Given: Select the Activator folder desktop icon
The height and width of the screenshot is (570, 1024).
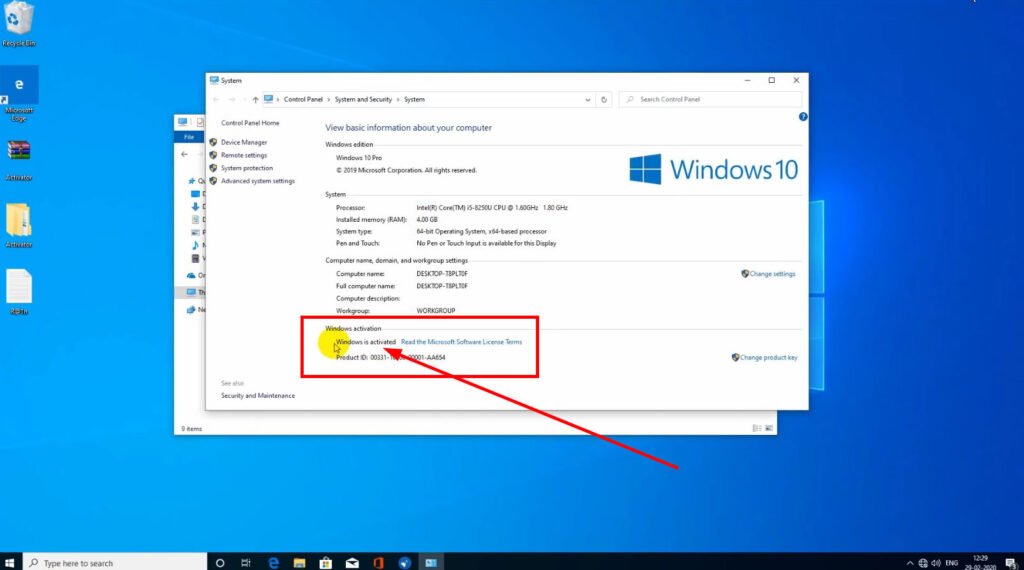Looking at the screenshot, I should pos(19,226).
